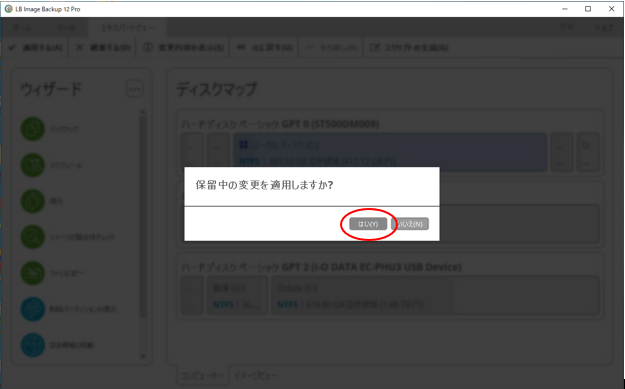Screen dimensions: 625x389
Task: Select 画像 (G:) partition on GPT 2
Action: coord(237,295)
